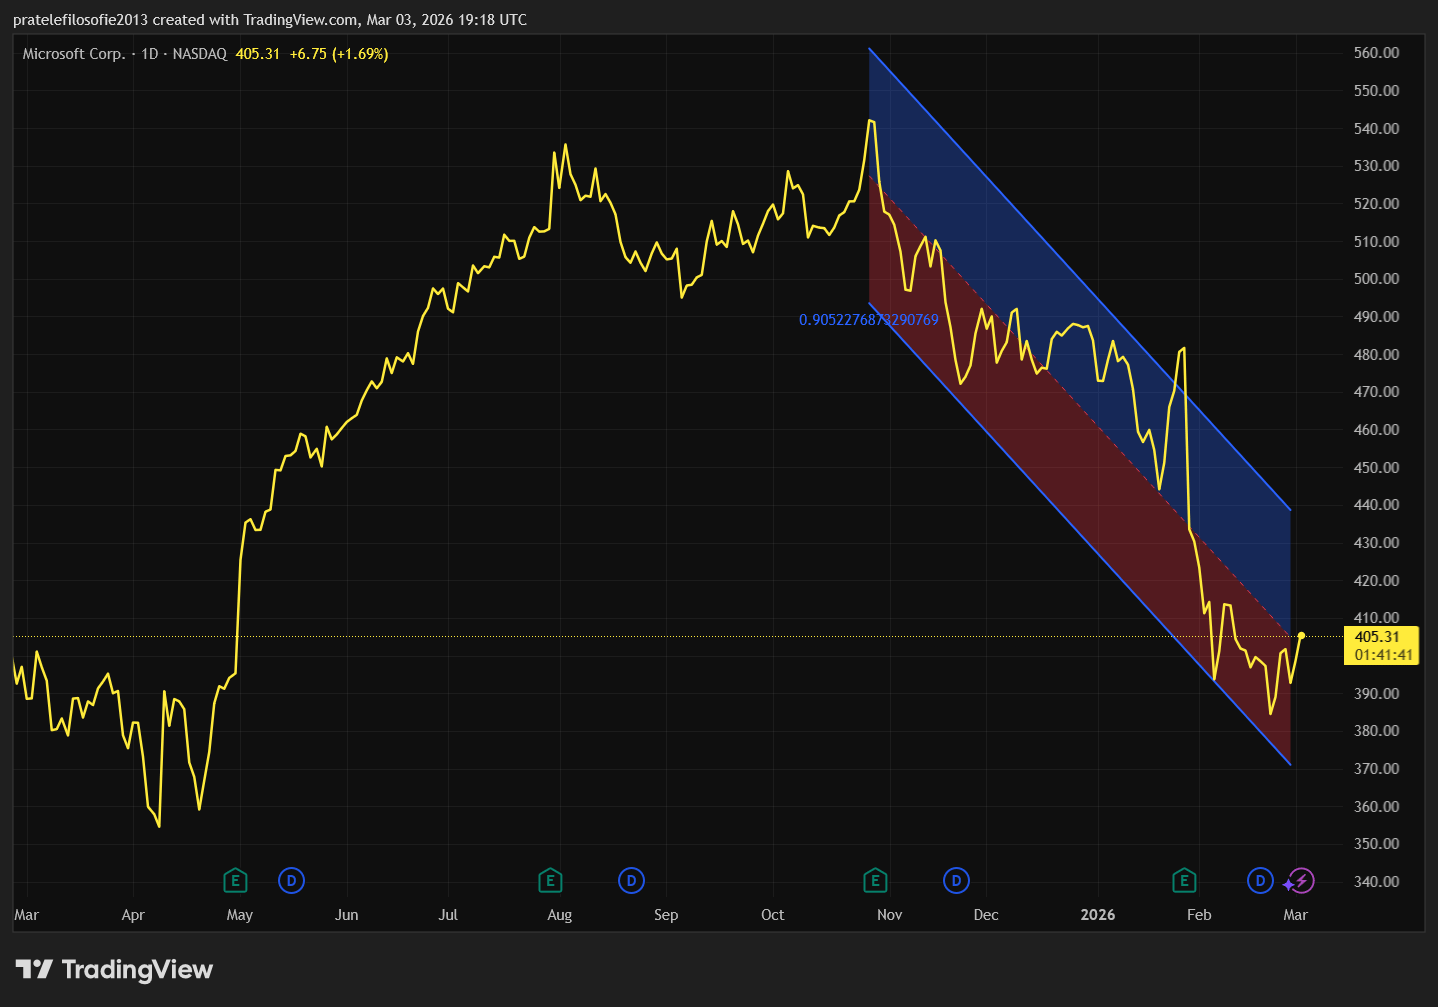Viewport: 1438px width, 1007px height.
Task: Click the earnings 'E' marker just above the May label
Action: (235, 881)
